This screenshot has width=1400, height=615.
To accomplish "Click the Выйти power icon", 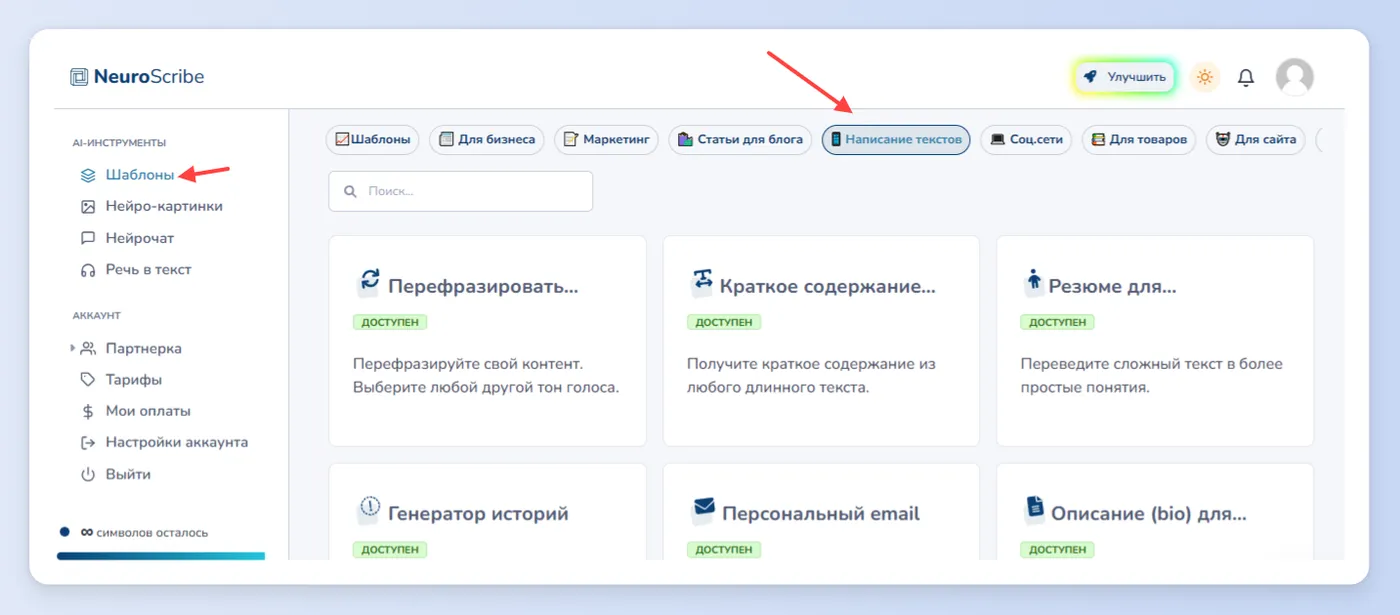I will click(88, 474).
